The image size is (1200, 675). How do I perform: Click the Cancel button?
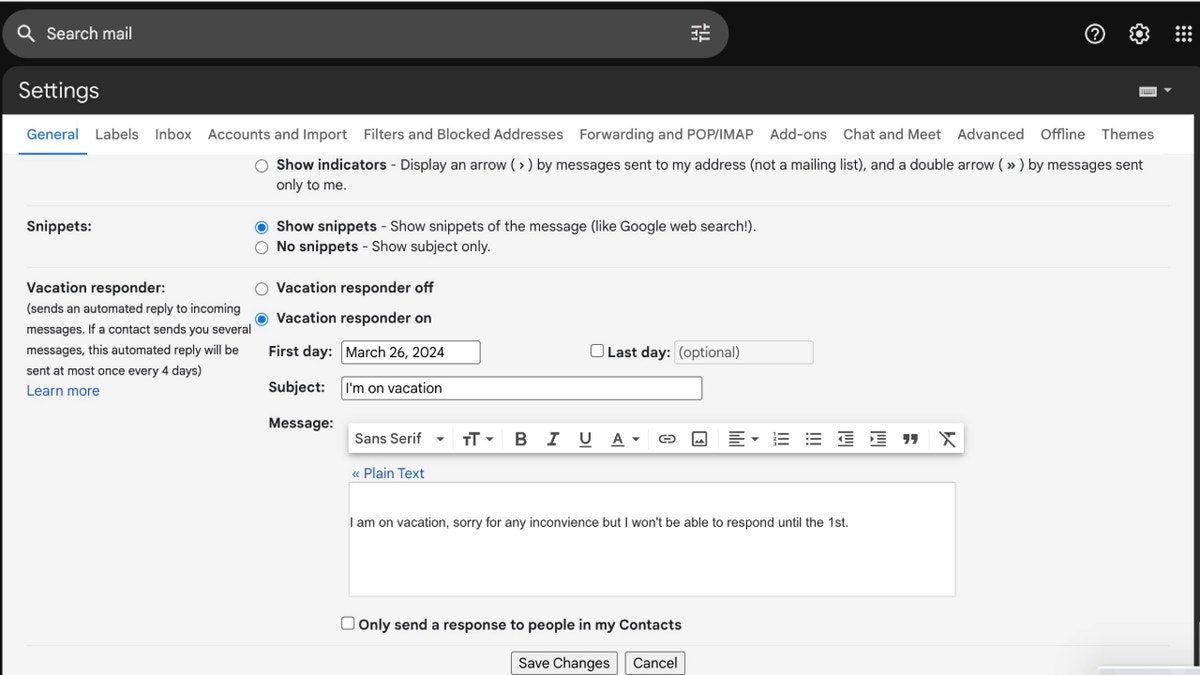[655, 663]
